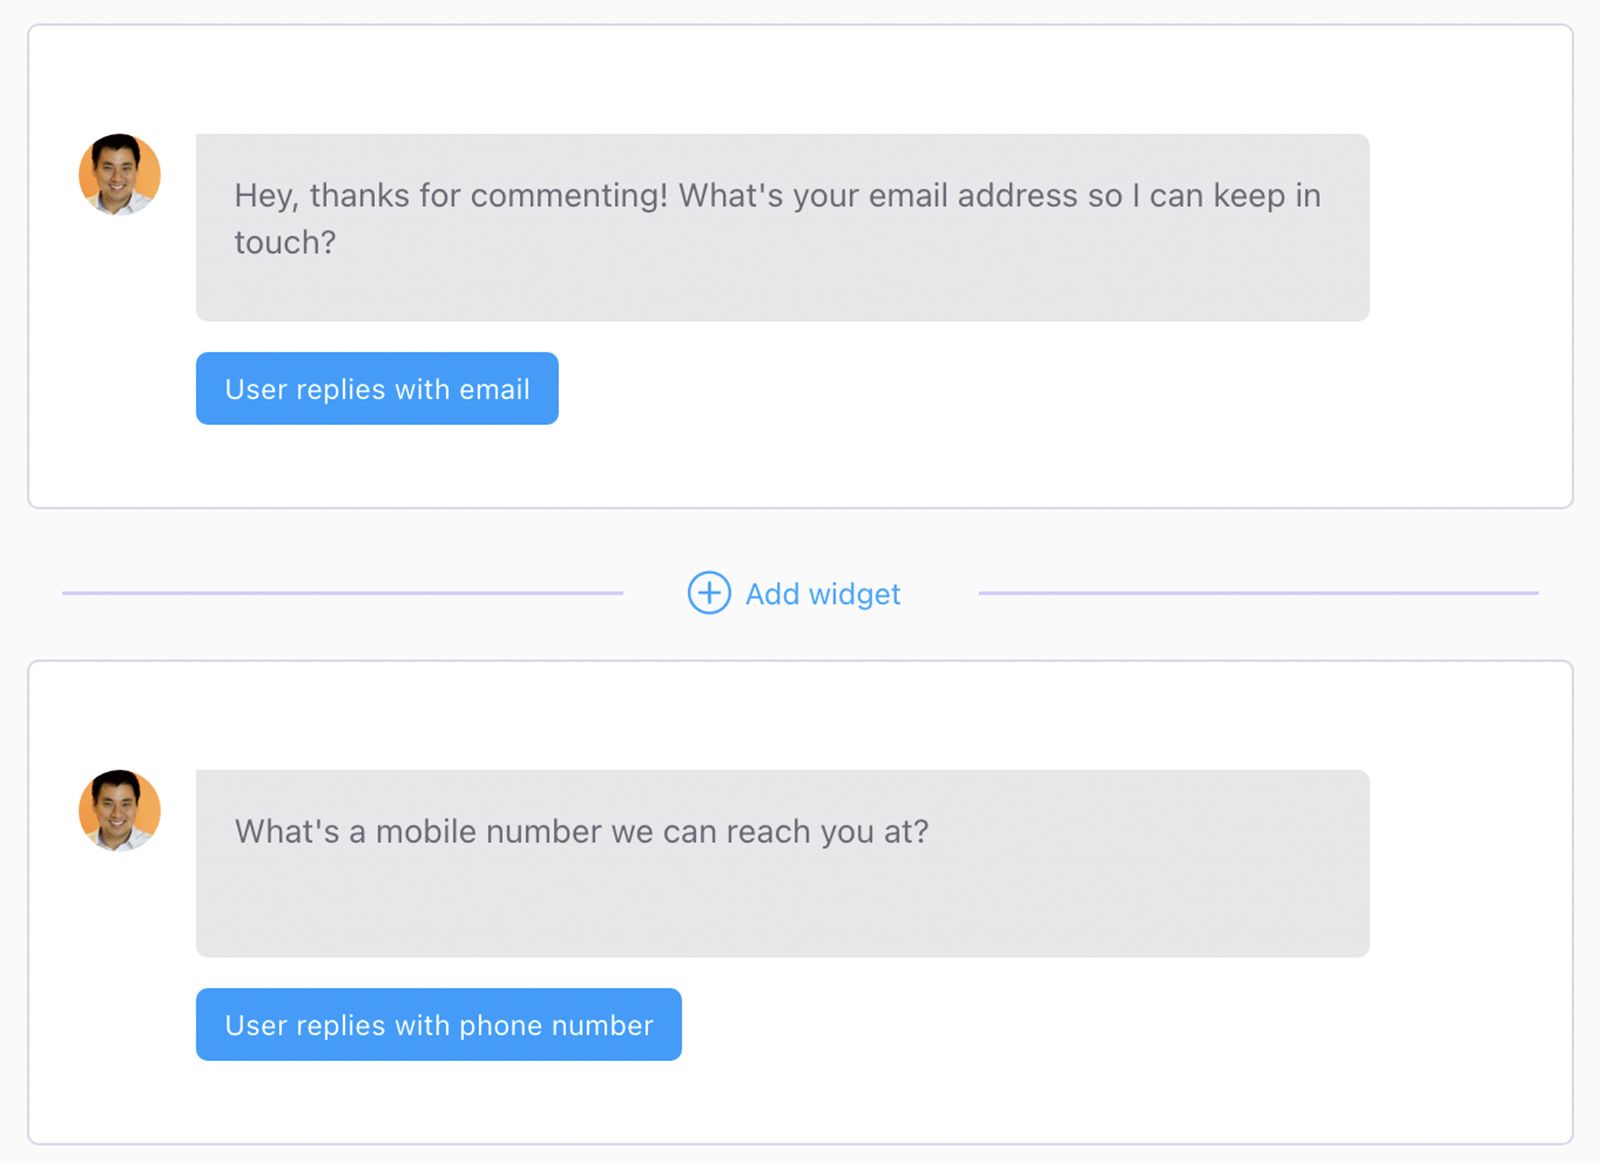
Task: Click the plus circle icon beside Add widget
Action: click(709, 593)
